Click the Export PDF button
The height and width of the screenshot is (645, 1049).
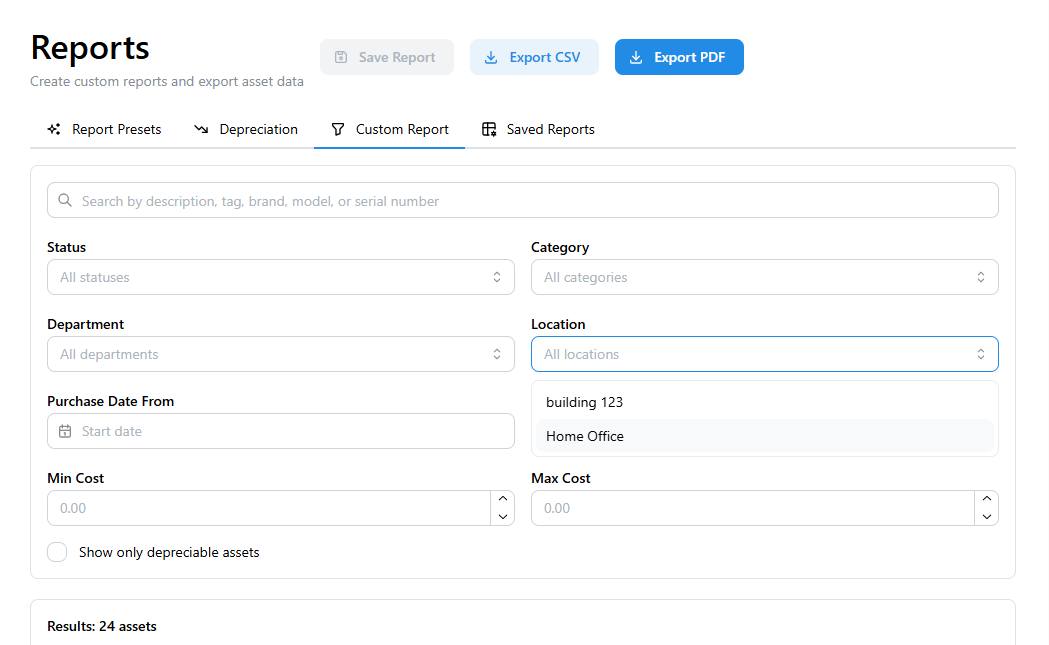click(679, 57)
